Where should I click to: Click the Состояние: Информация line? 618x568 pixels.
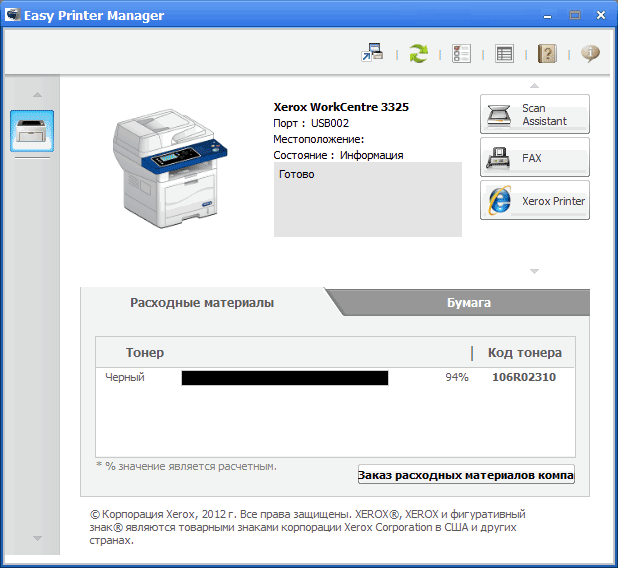pyautogui.click(x=338, y=155)
